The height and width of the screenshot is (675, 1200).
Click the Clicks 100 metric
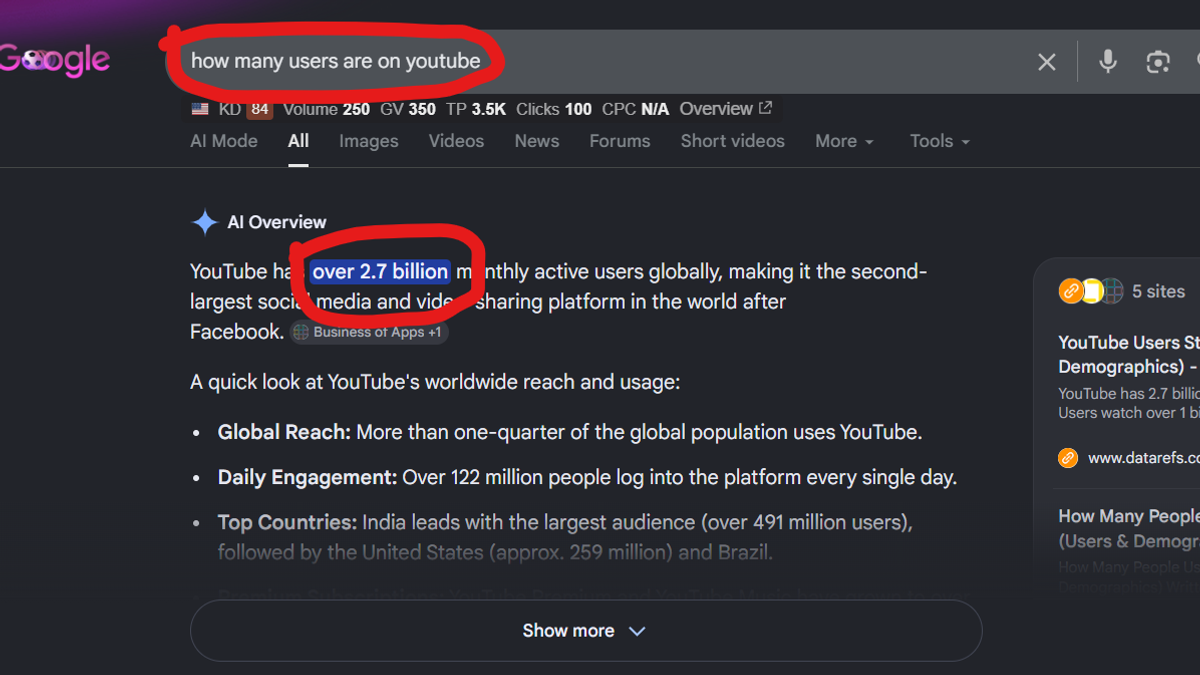tap(554, 109)
